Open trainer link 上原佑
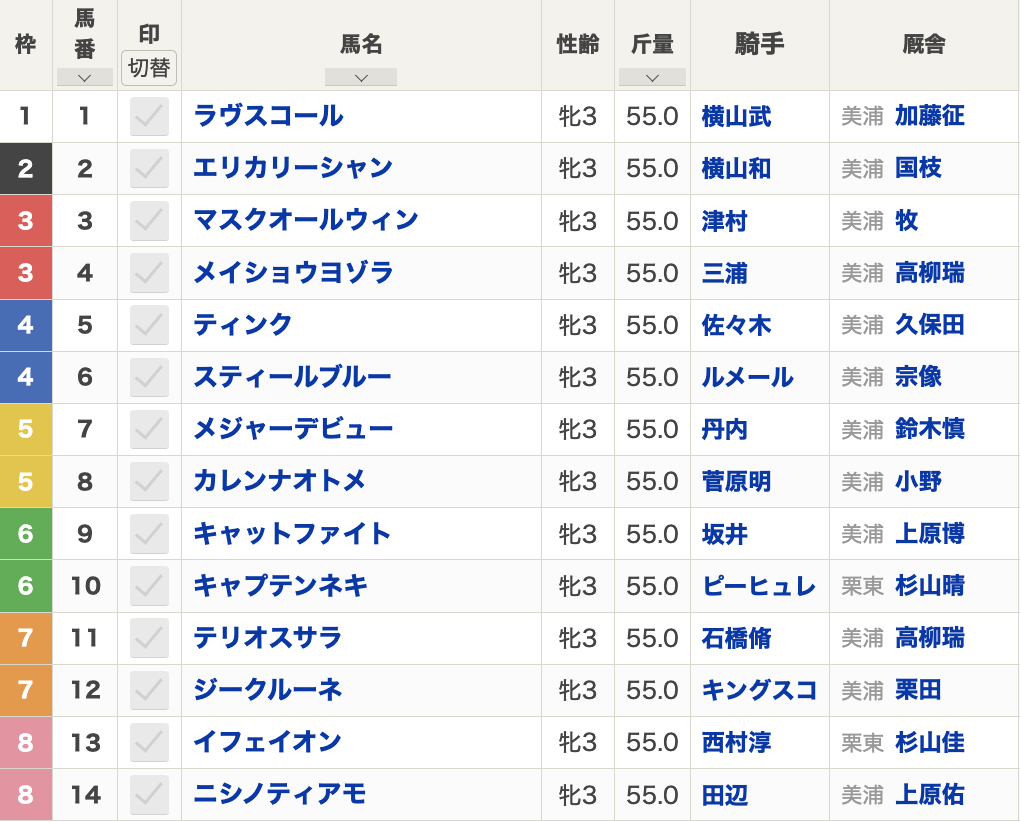This screenshot has width=1020, height=822. [930, 794]
